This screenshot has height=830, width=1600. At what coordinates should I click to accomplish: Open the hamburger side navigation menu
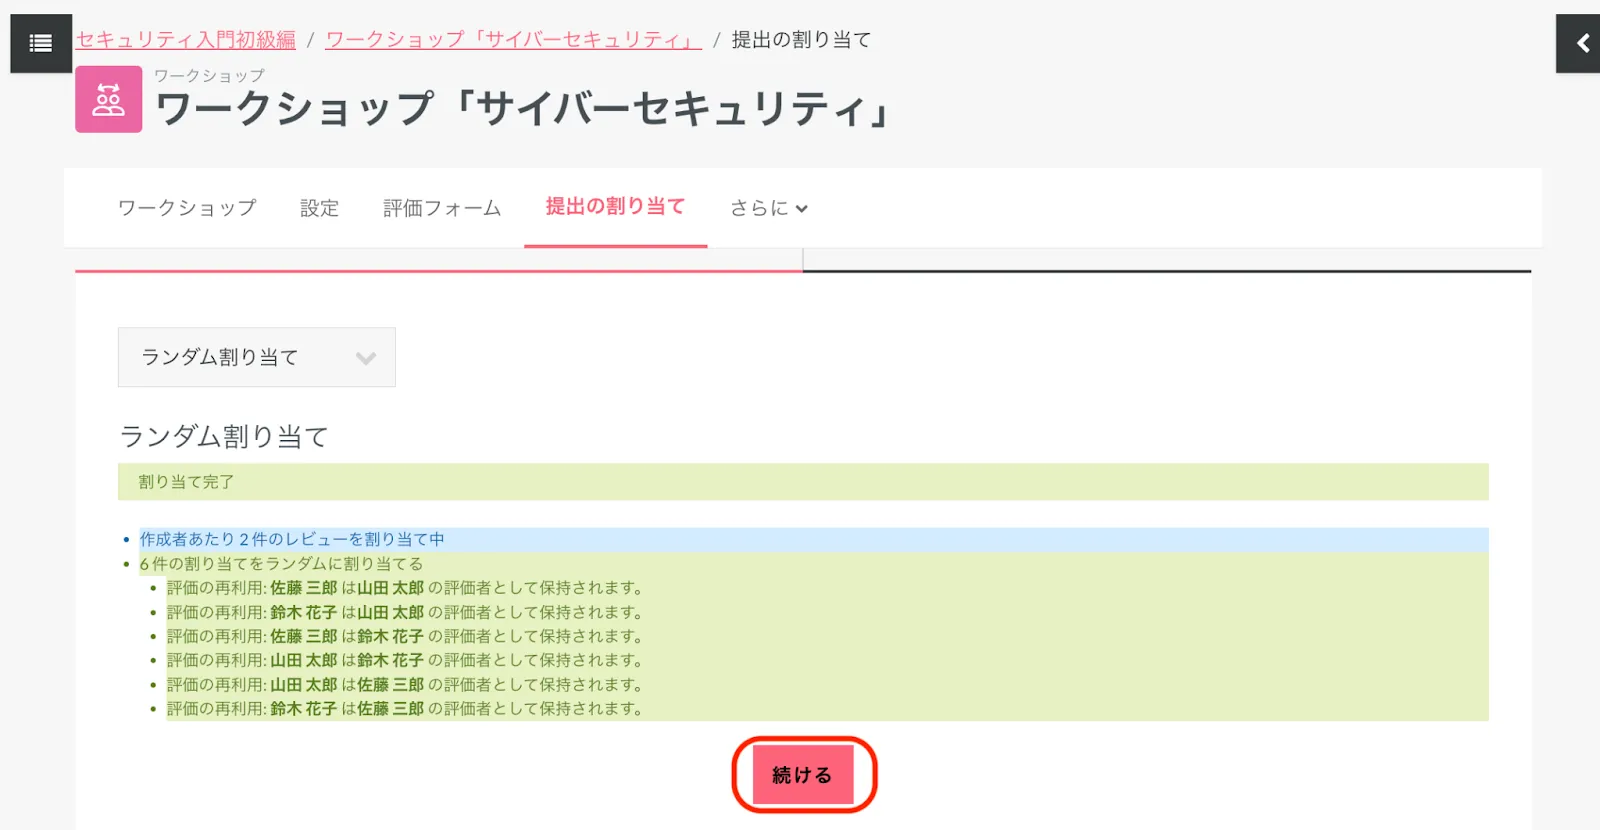41,43
